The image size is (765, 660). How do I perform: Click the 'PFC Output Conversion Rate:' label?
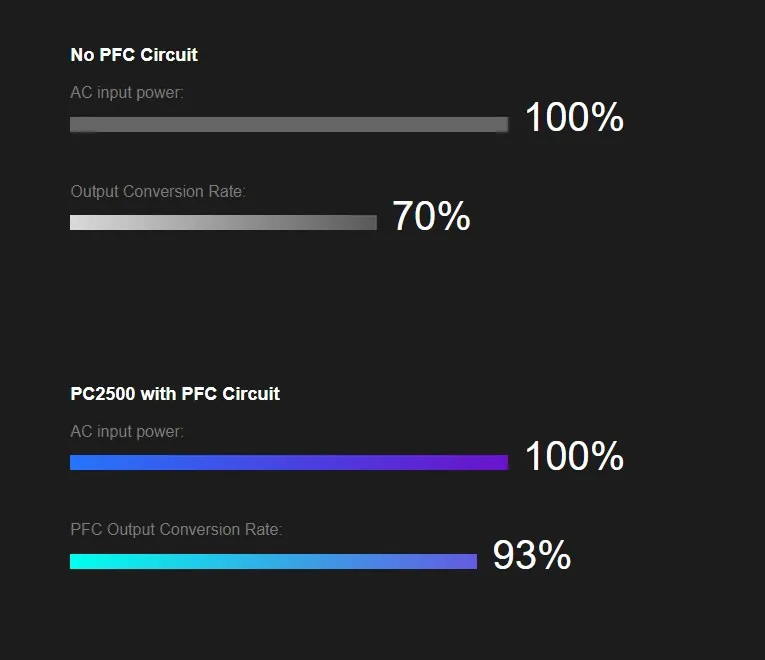click(176, 530)
